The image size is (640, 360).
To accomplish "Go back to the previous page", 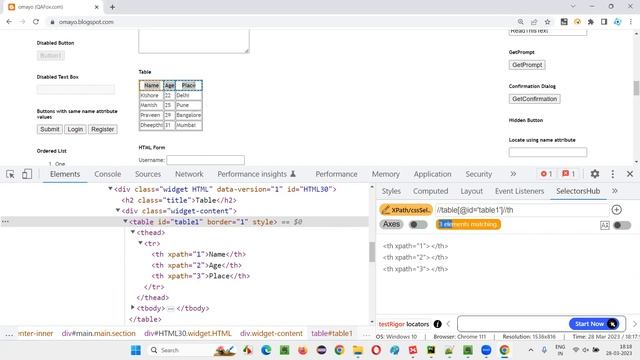I will 9,22.
